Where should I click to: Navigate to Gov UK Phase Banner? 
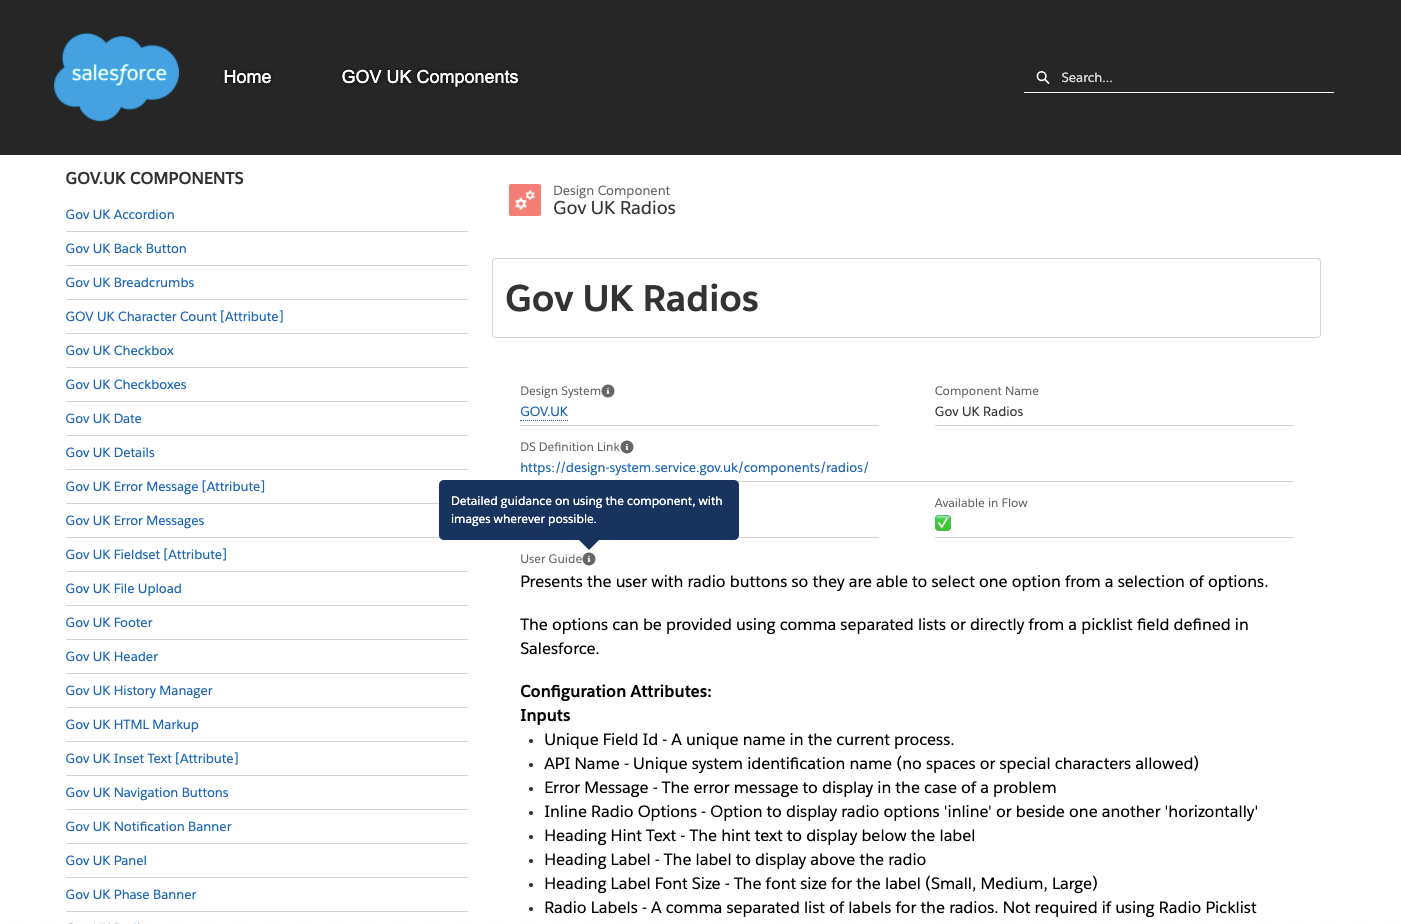pyautogui.click(x=130, y=894)
